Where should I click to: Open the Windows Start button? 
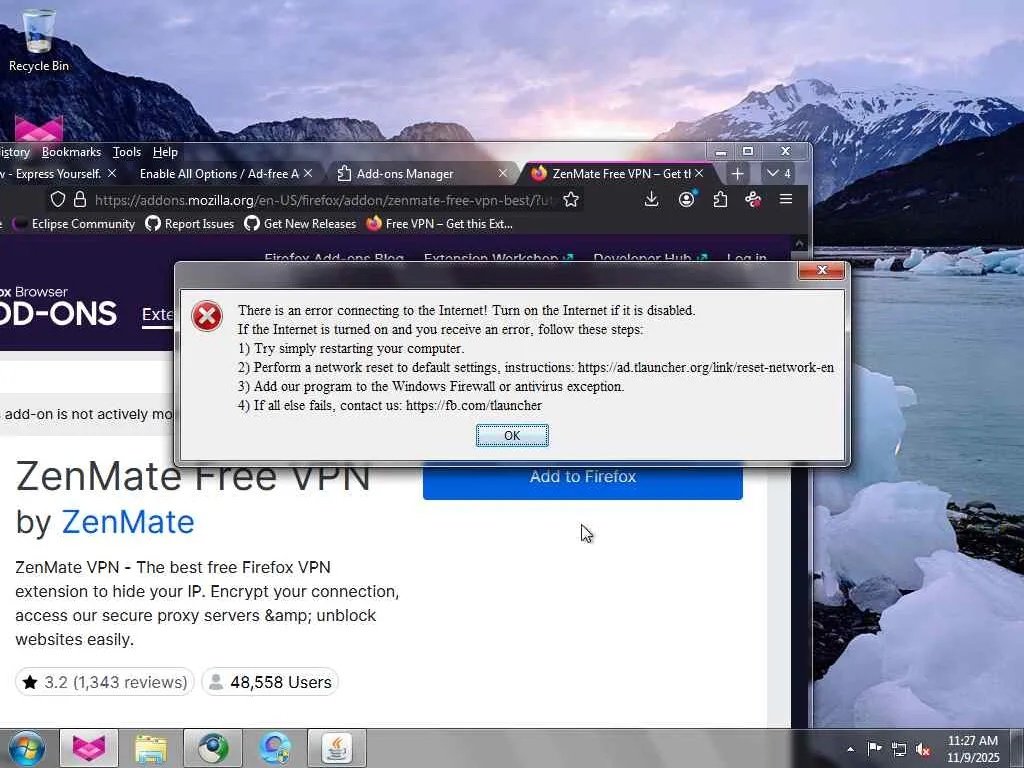pyautogui.click(x=27, y=748)
